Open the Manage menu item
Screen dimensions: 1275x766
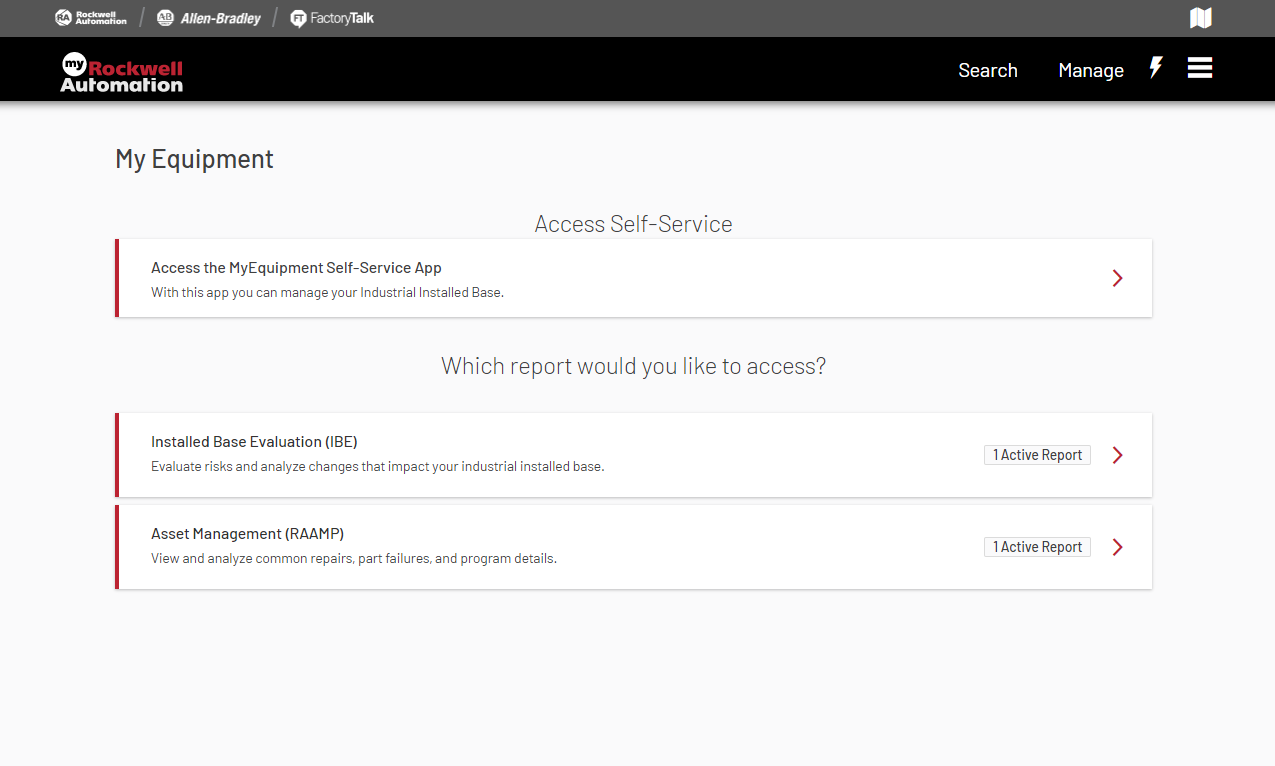pyautogui.click(x=1091, y=70)
